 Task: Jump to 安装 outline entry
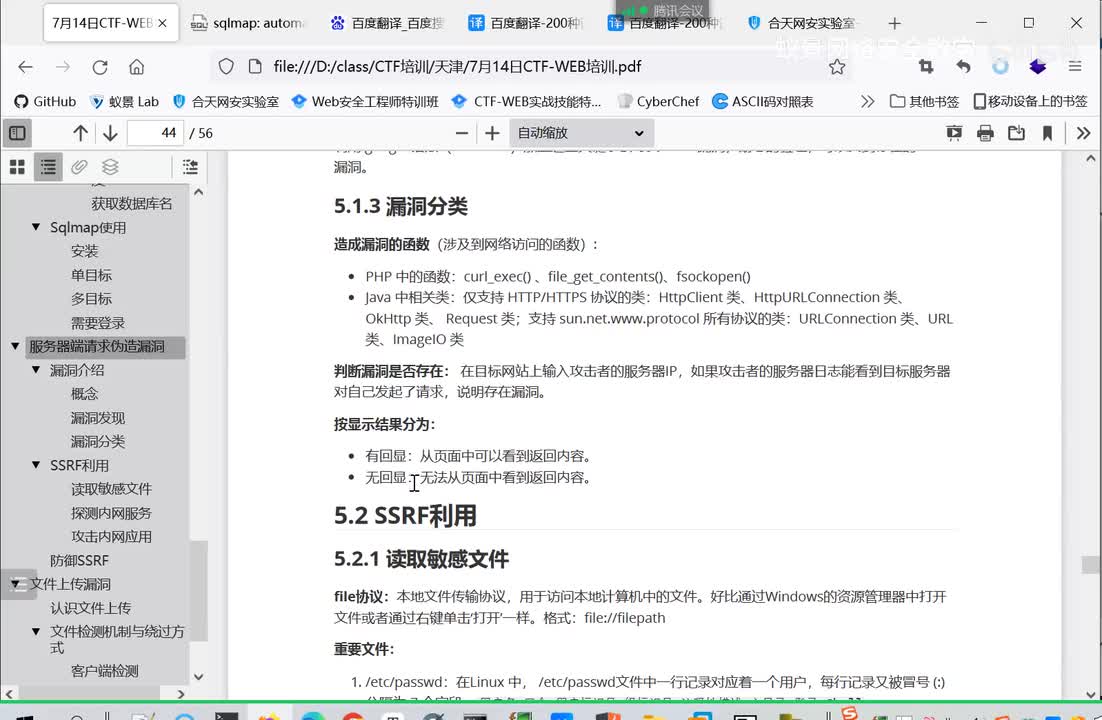[x=84, y=251]
